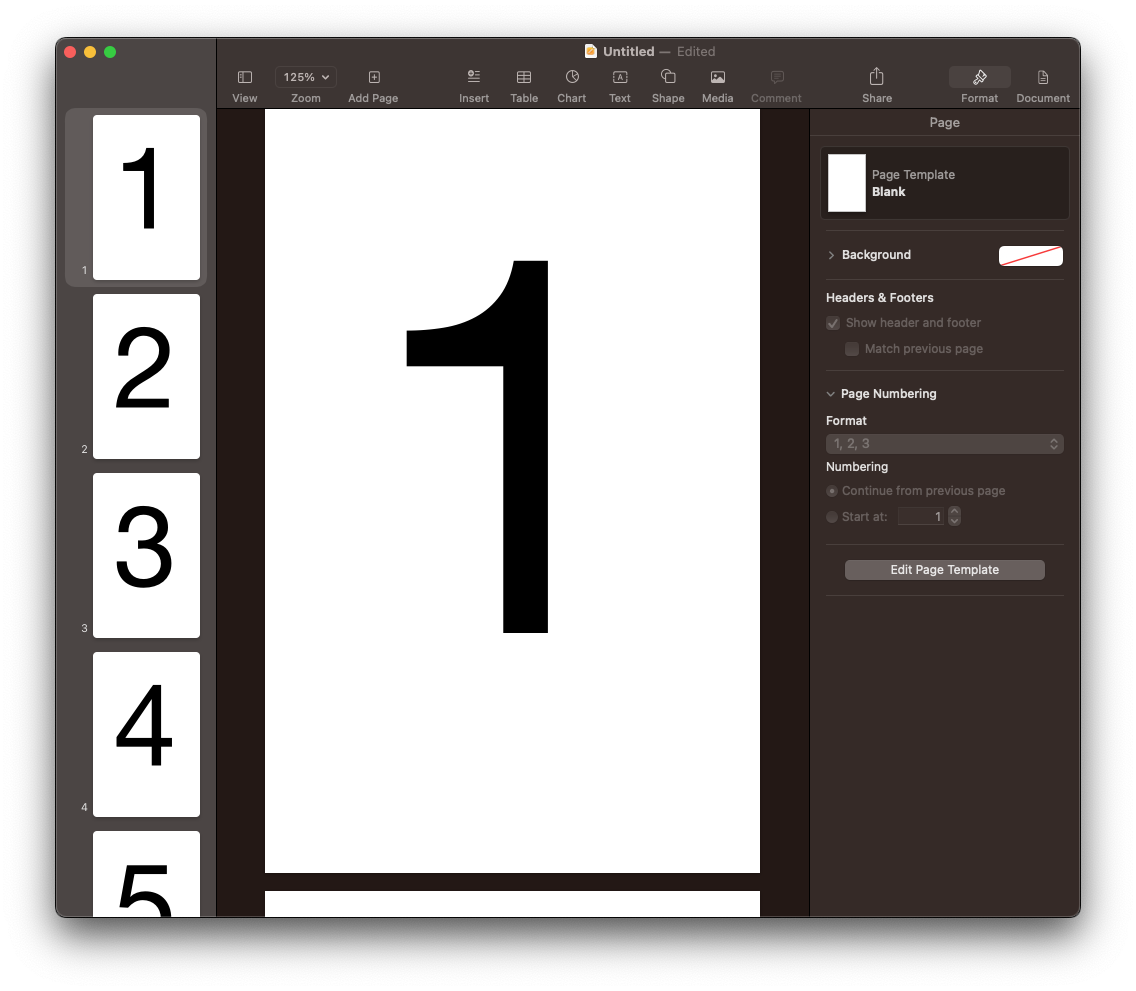Open the Media browser icon
The image size is (1136, 991).
pyautogui.click(x=717, y=78)
